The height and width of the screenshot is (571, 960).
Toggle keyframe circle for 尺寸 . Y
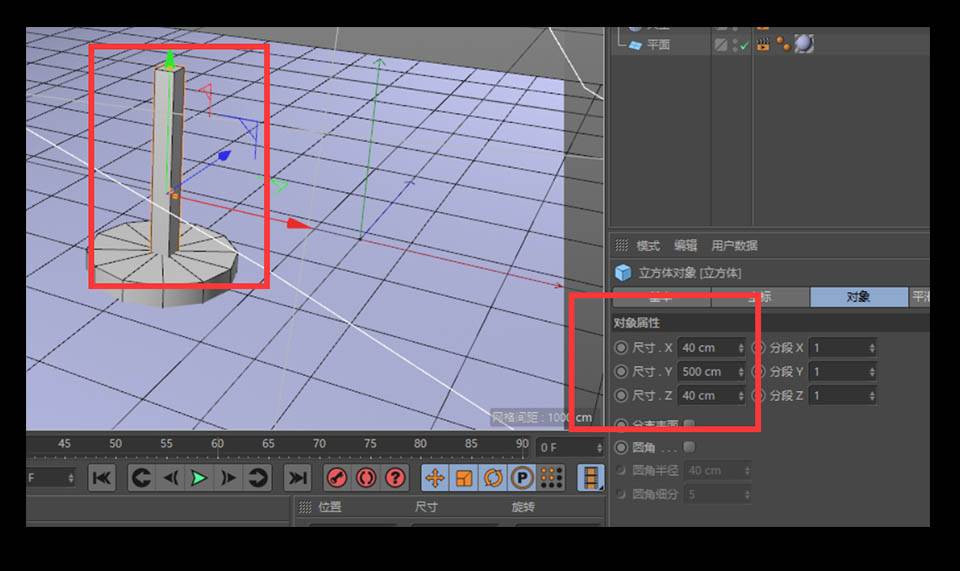[621, 371]
